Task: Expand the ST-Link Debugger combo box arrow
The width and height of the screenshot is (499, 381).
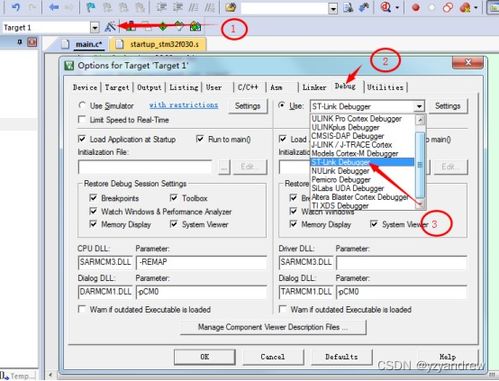Action: tap(419, 107)
